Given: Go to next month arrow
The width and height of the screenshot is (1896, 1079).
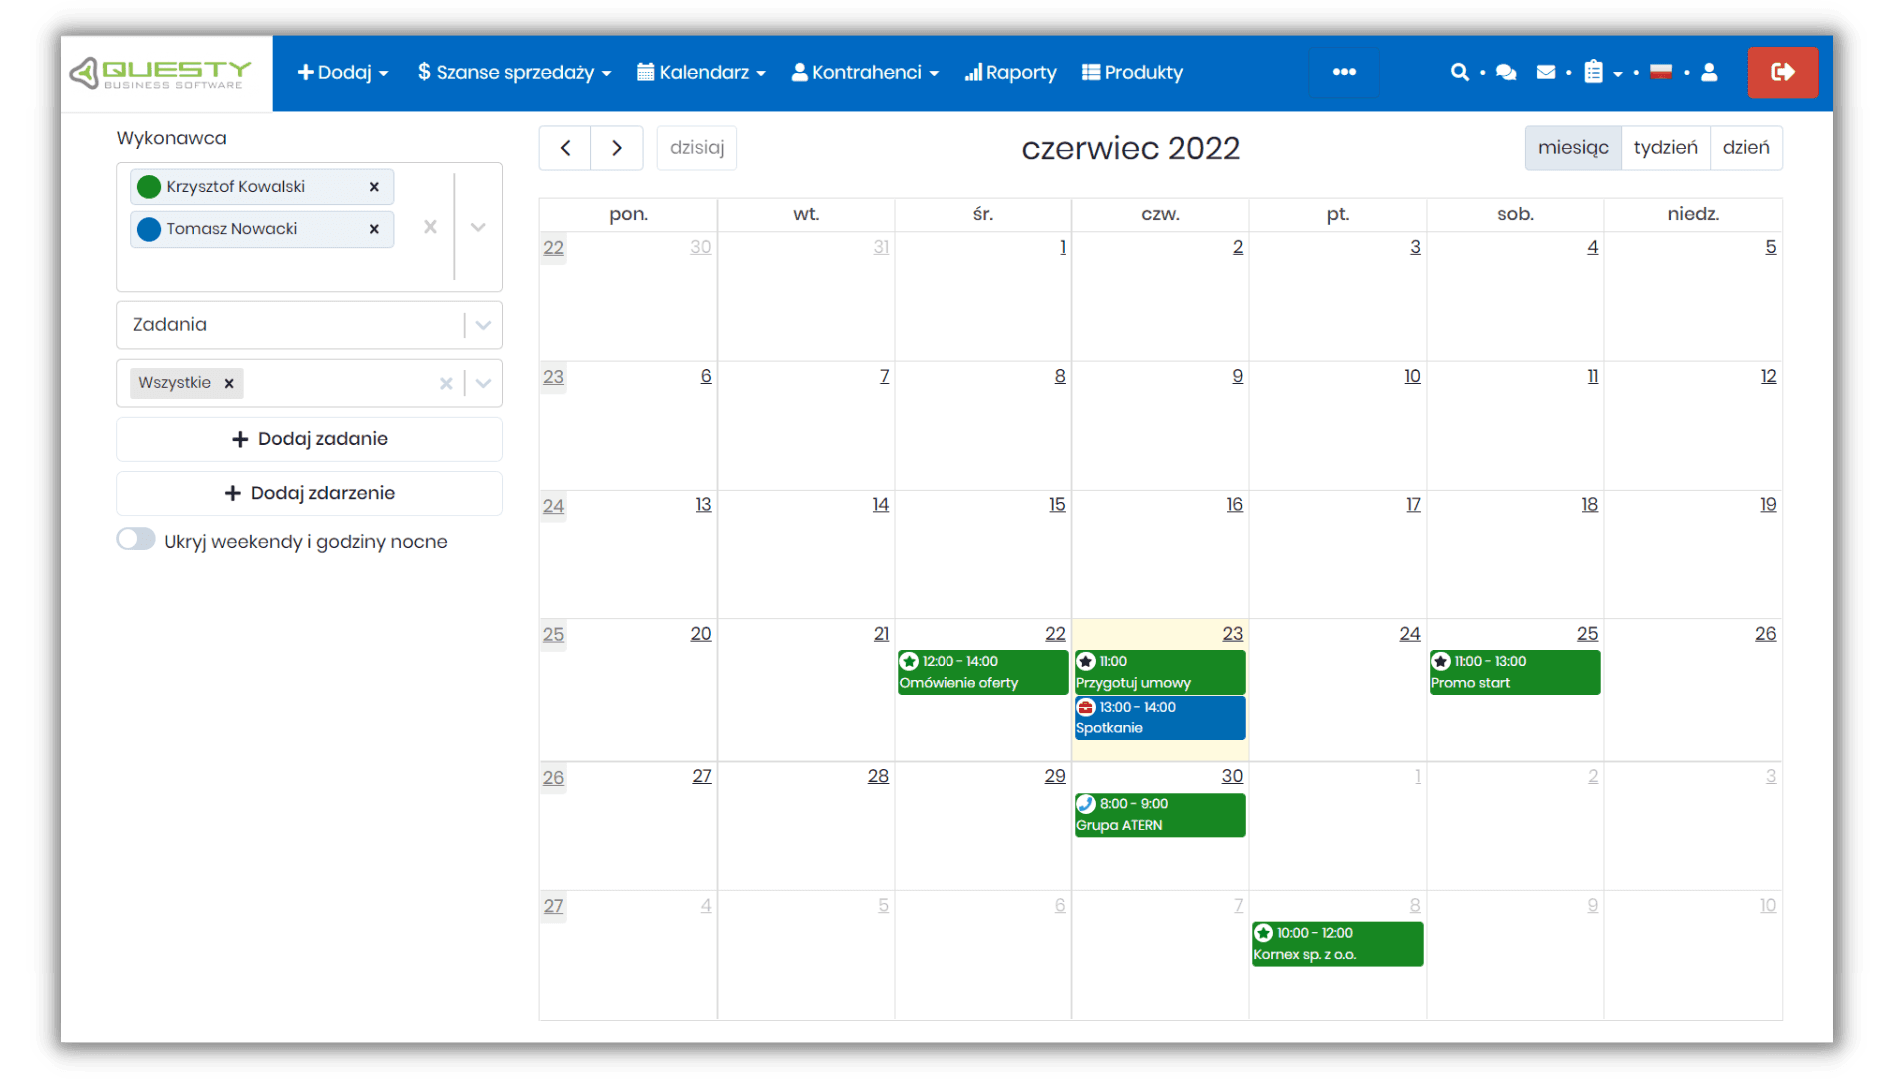Looking at the screenshot, I should pos(617,148).
